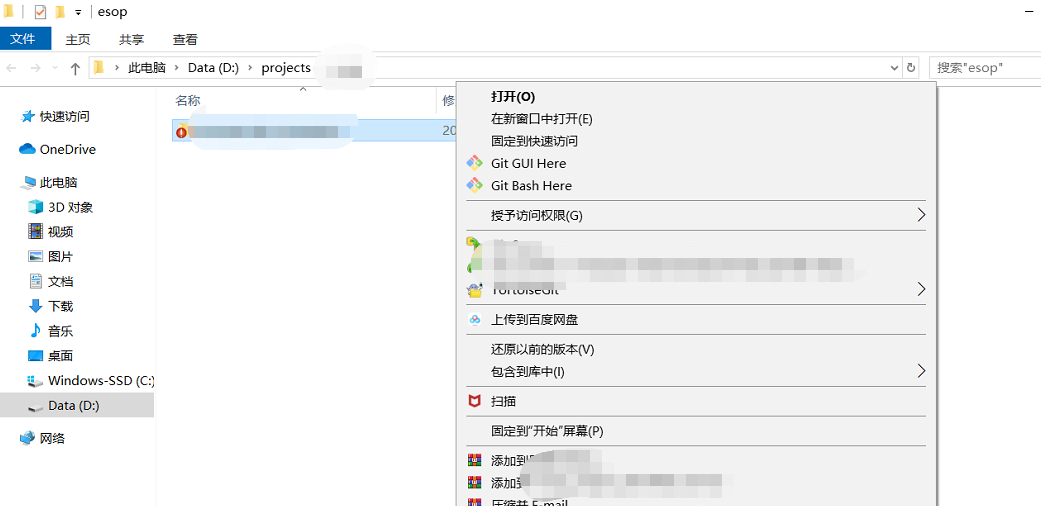Refresh the current folder

point(911,68)
